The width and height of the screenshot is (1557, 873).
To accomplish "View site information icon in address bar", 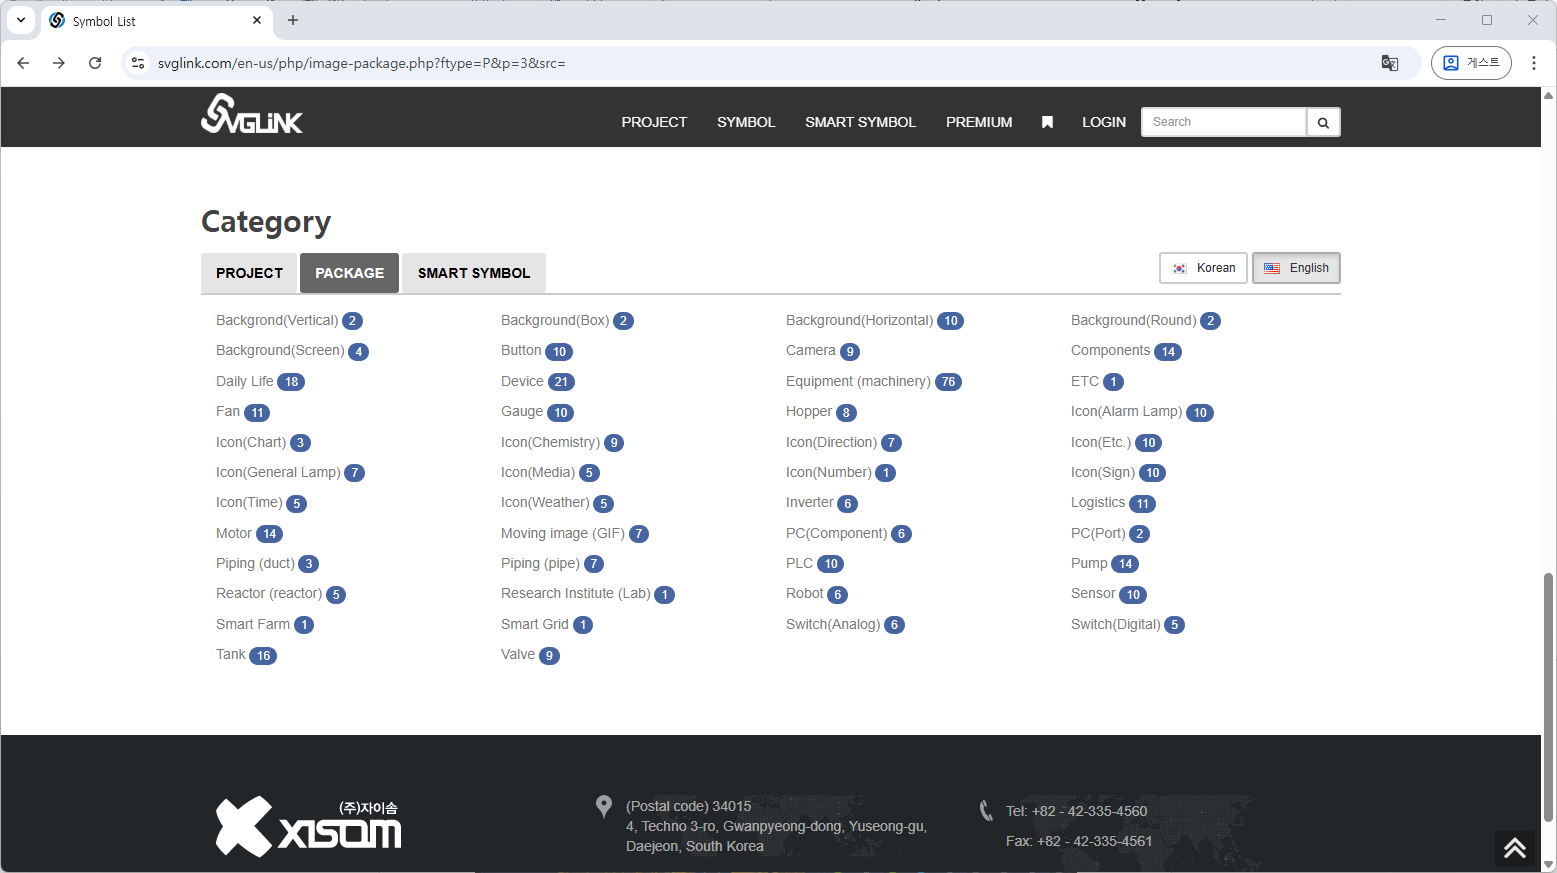I will click(x=139, y=63).
